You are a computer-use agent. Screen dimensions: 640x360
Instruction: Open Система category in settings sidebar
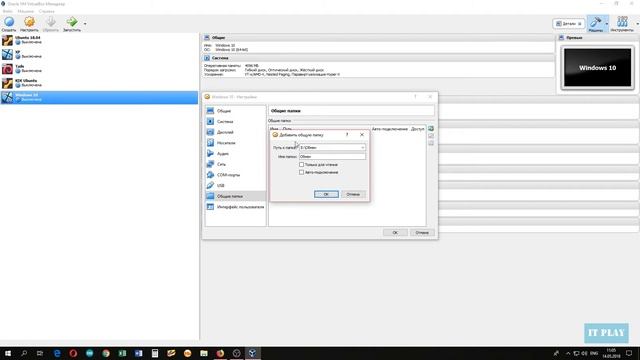[236, 121]
